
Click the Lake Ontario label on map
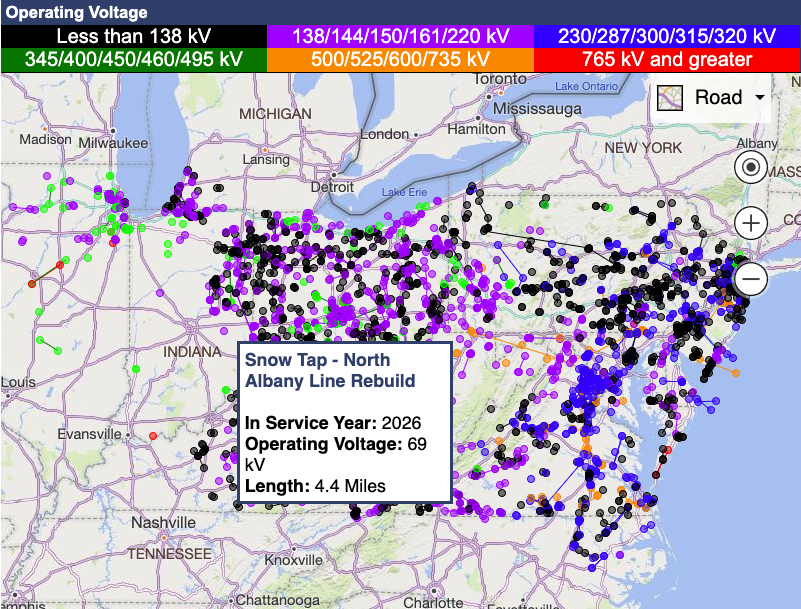point(586,86)
